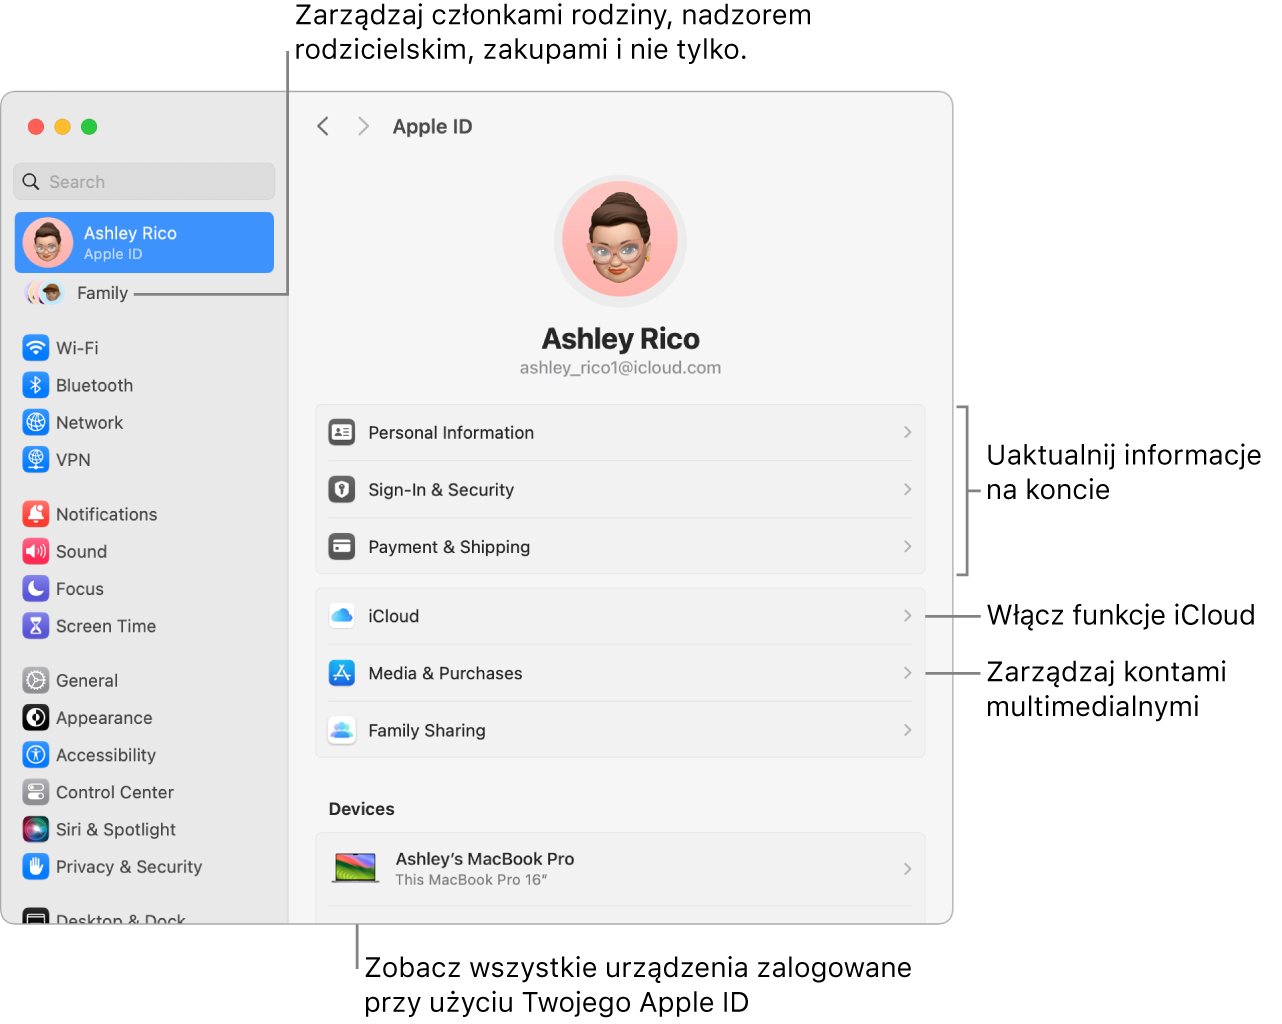1282x1024 pixels.
Task: Click the search magnifier icon
Action: click(x=31, y=182)
